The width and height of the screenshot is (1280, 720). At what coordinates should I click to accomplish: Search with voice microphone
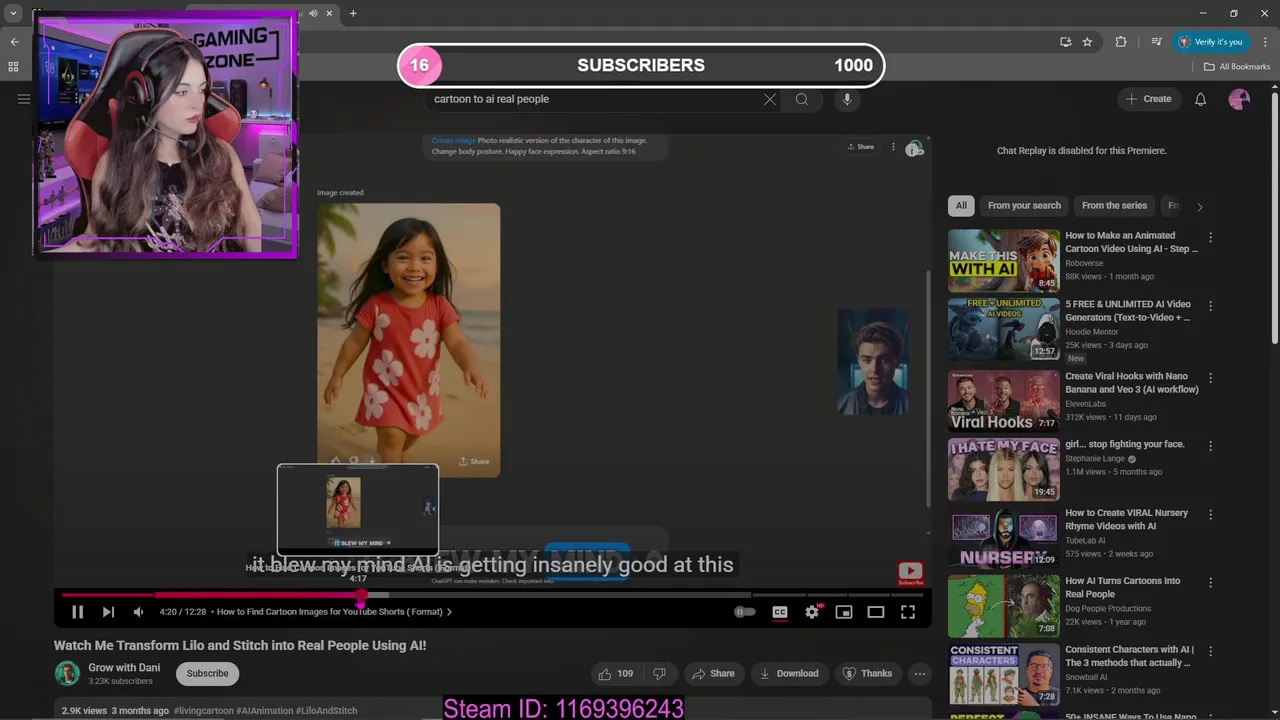(847, 99)
